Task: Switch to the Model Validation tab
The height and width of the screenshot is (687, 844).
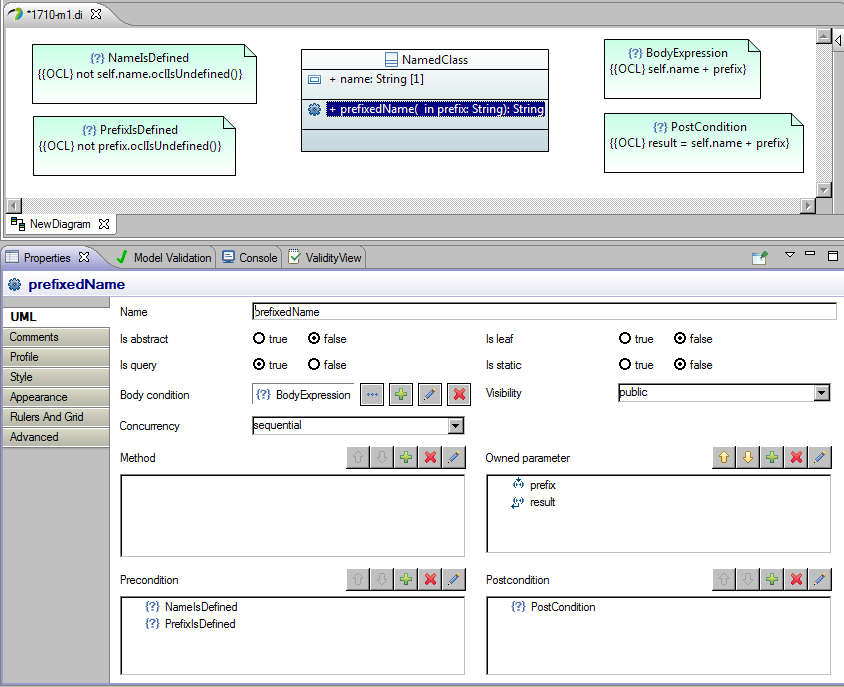Action: 165,258
